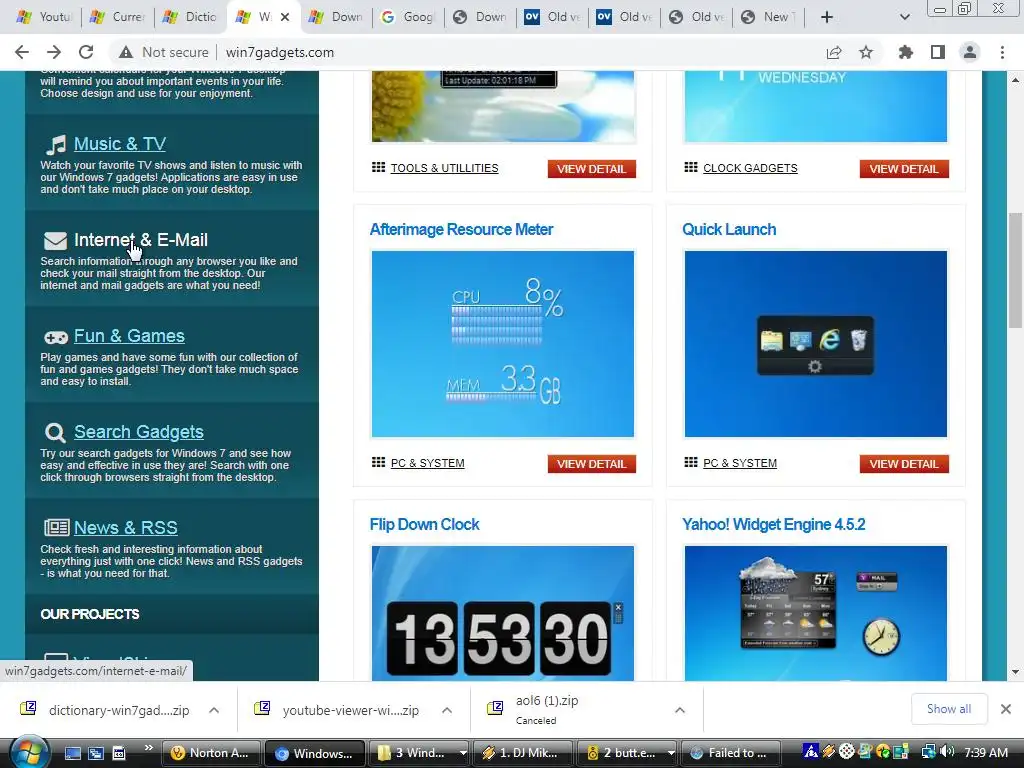This screenshot has width=1024, height=768.
Task: Open the Flip Down Clock title link
Action: click(x=424, y=524)
